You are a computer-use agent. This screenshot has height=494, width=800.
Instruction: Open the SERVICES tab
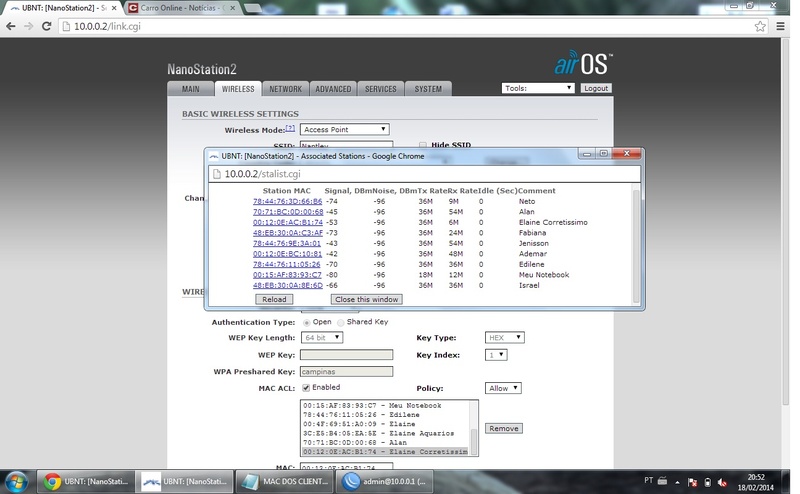[381, 89]
